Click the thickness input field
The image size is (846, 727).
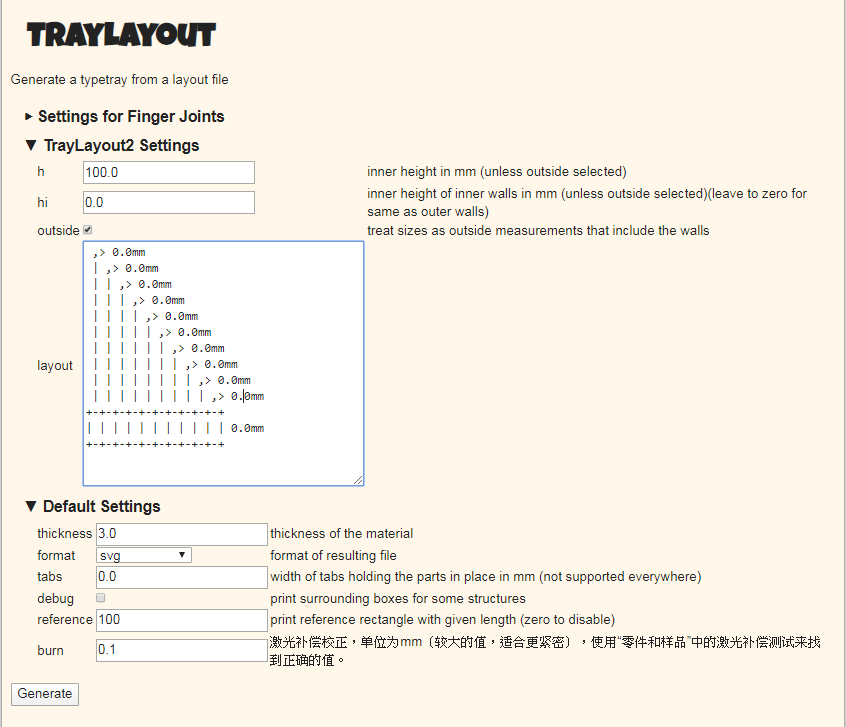(181, 534)
